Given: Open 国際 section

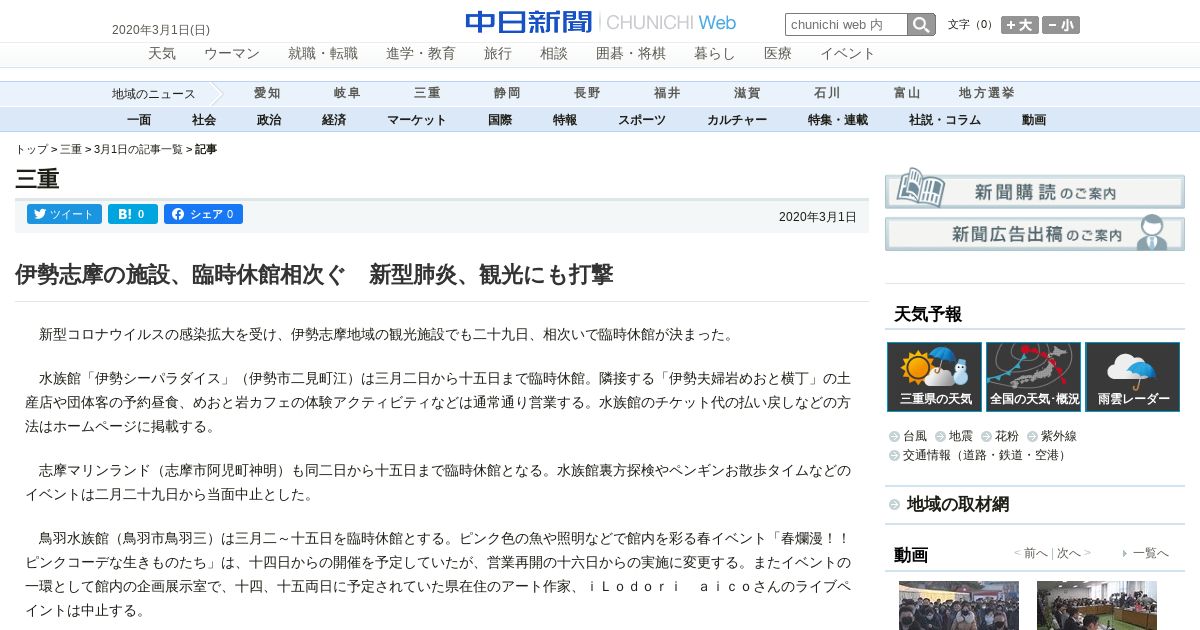Looking at the screenshot, I should tap(500, 120).
